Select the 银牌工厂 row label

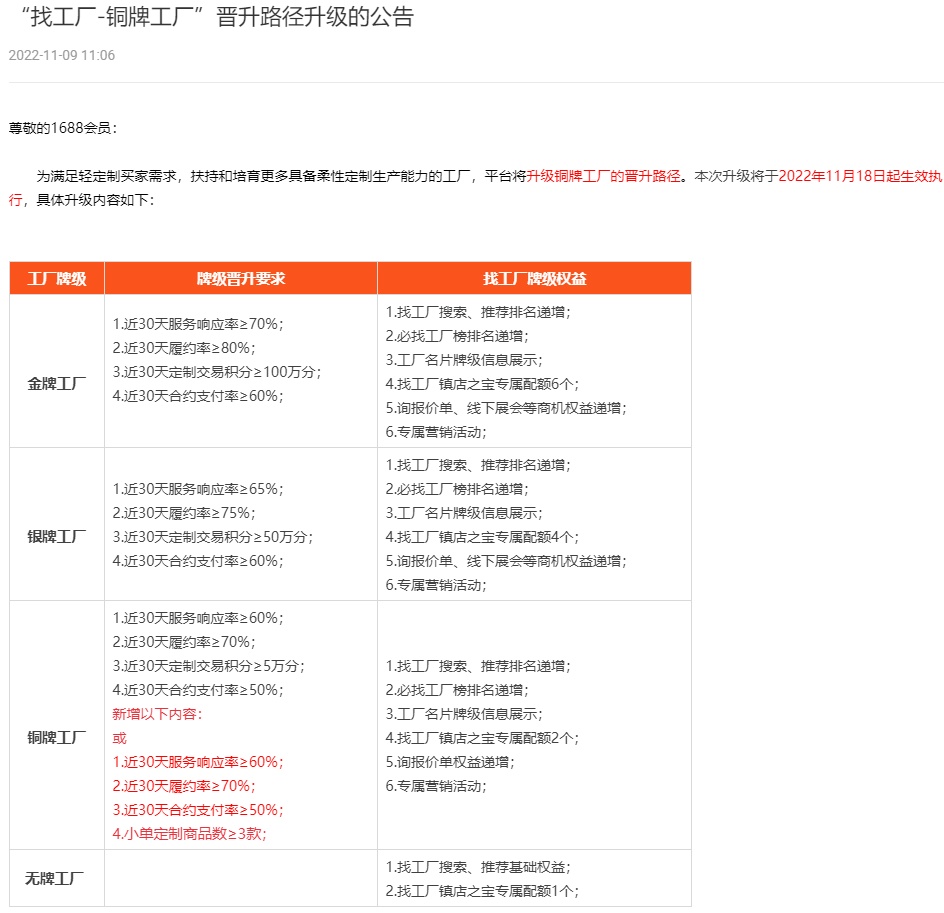click(x=57, y=536)
